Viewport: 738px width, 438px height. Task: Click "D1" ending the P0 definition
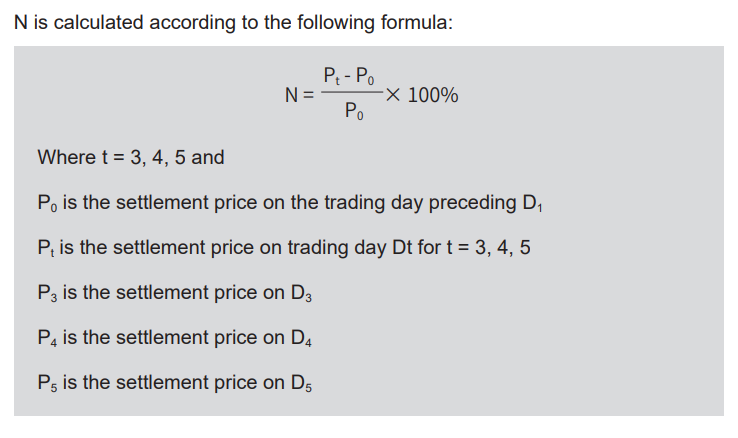(x=531, y=203)
